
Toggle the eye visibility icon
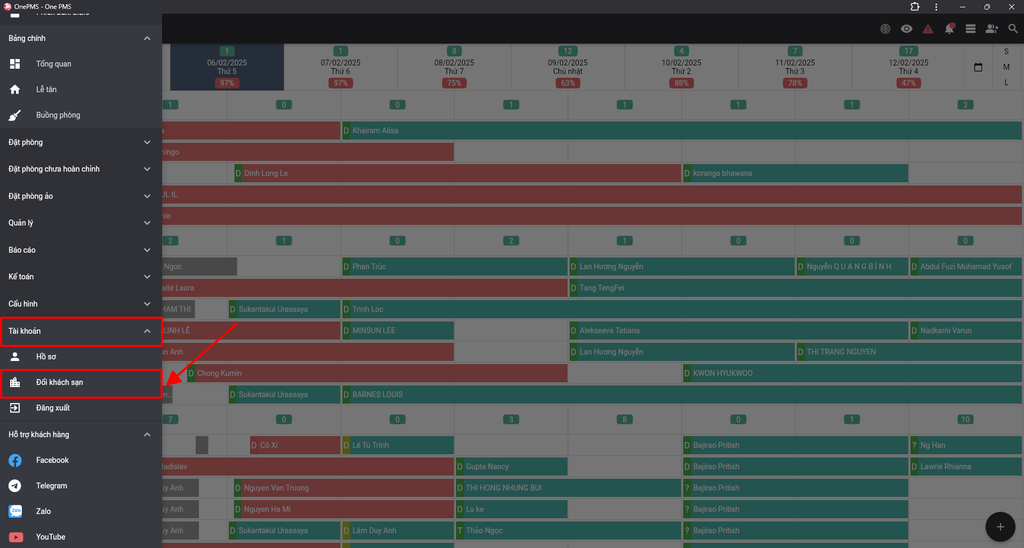(x=906, y=29)
